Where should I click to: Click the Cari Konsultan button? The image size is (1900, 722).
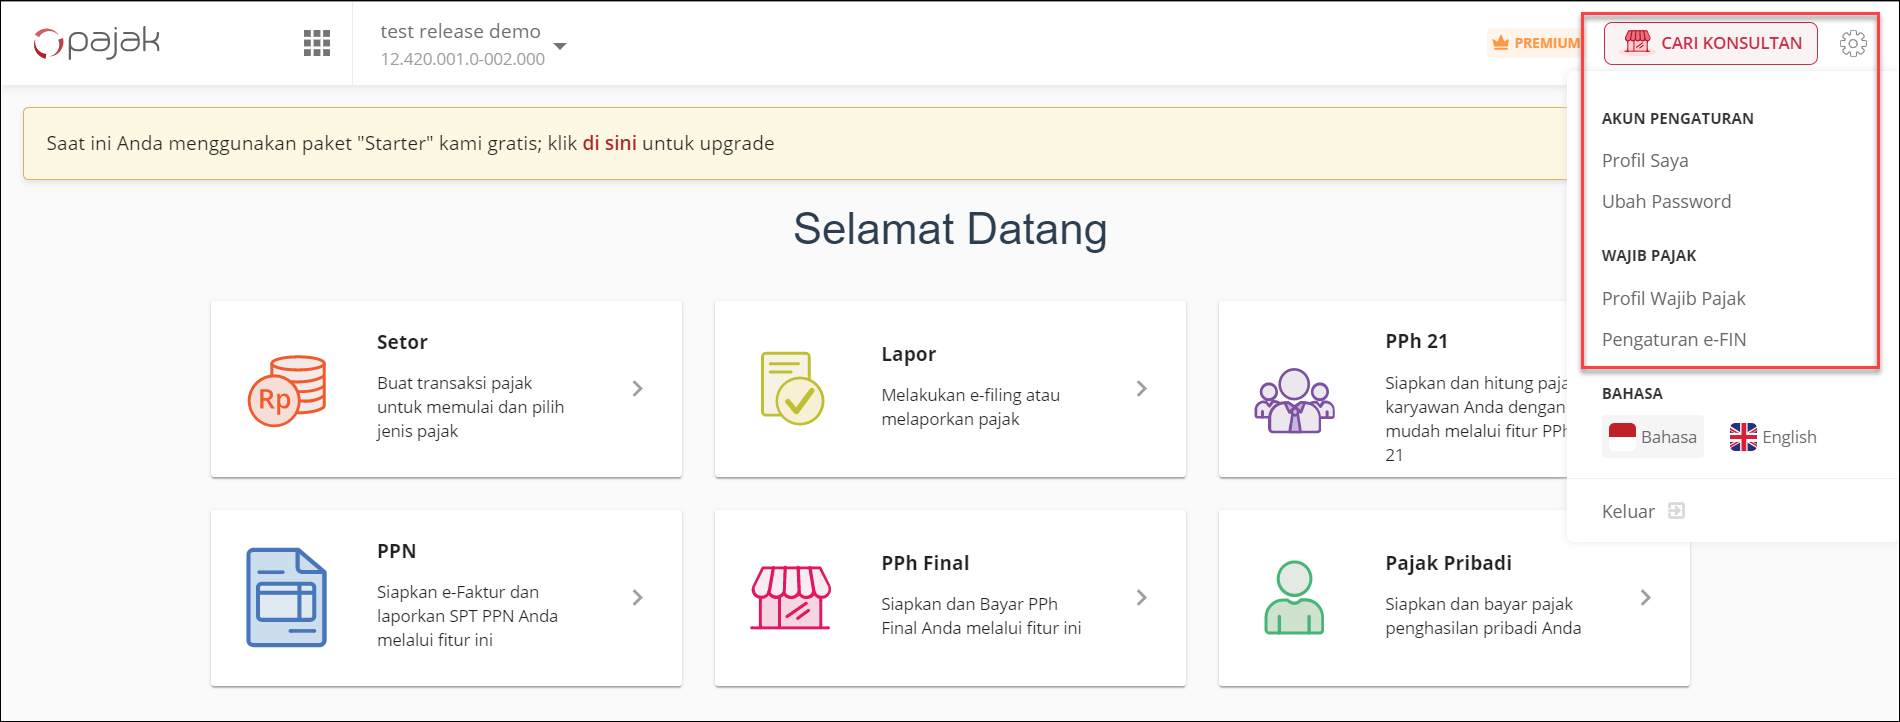pyautogui.click(x=1711, y=43)
